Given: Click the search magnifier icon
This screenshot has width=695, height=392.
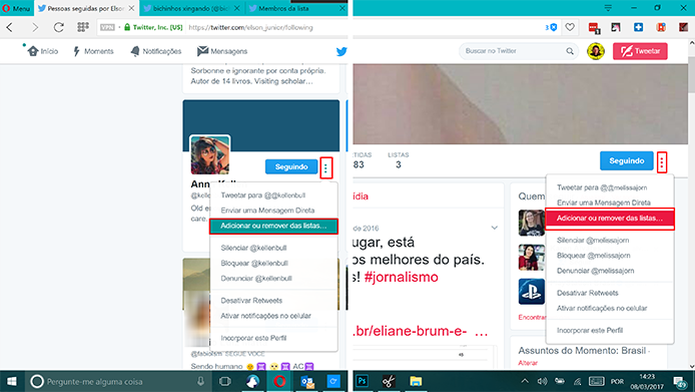Looking at the screenshot, I should click(x=570, y=51).
